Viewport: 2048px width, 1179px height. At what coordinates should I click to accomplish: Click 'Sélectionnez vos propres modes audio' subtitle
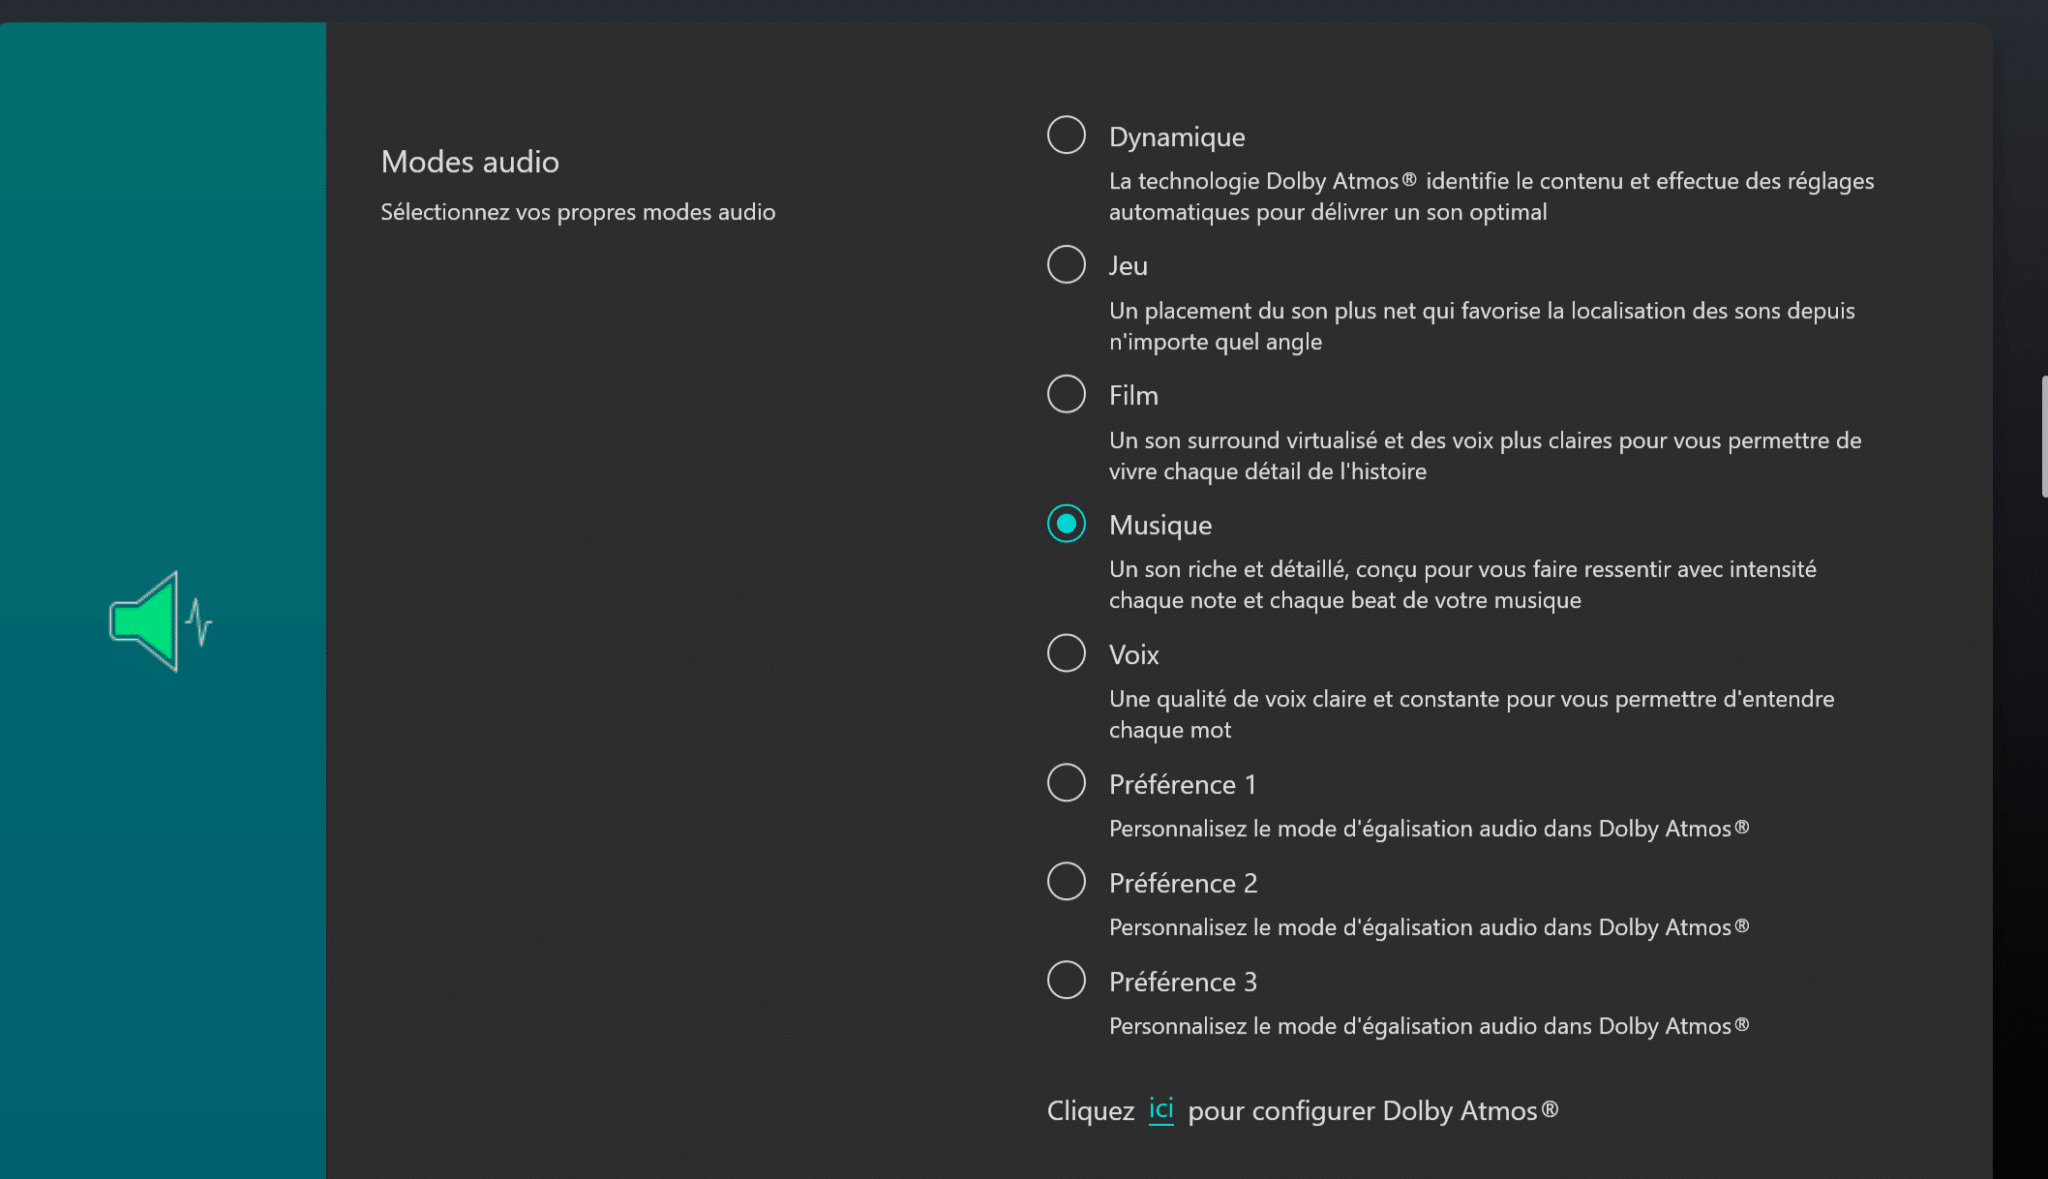(x=578, y=212)
